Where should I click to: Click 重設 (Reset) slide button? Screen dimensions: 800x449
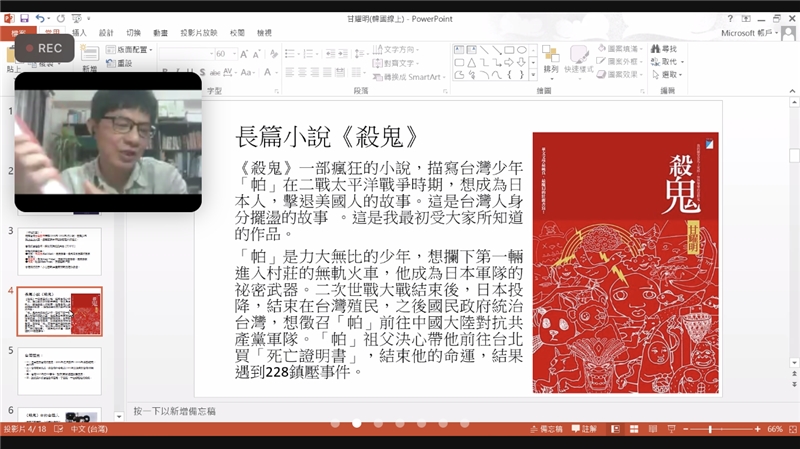[x=119, y=63]
